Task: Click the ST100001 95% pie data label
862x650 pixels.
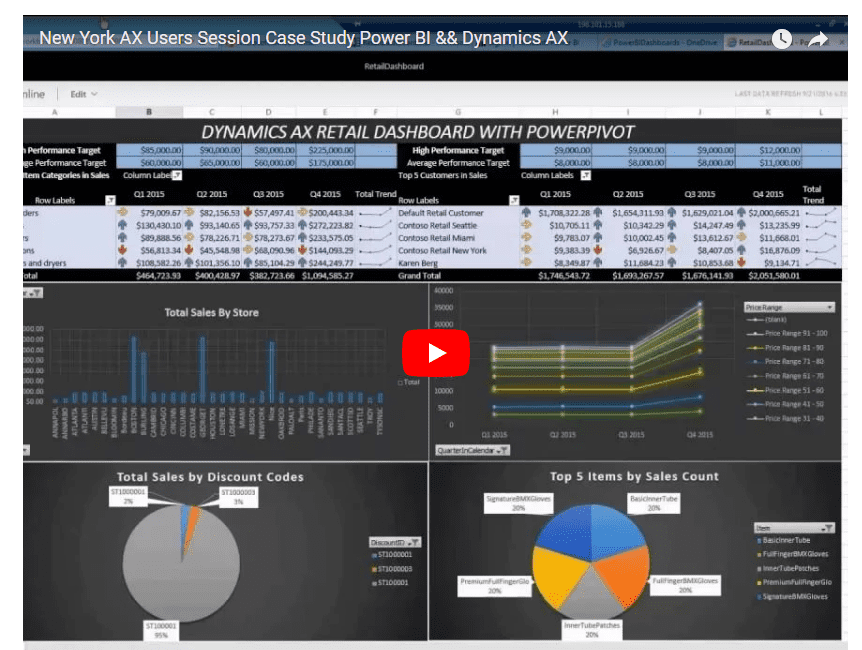Action: pyautogui.click(x=161, y=630)
